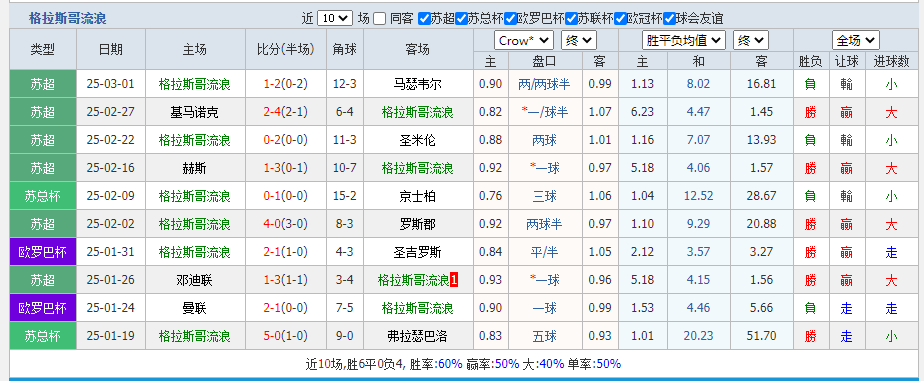Click the draw odds value 12.52
Image resolution: width=924 pixels, height=381 pixels.
pos(698,196)
